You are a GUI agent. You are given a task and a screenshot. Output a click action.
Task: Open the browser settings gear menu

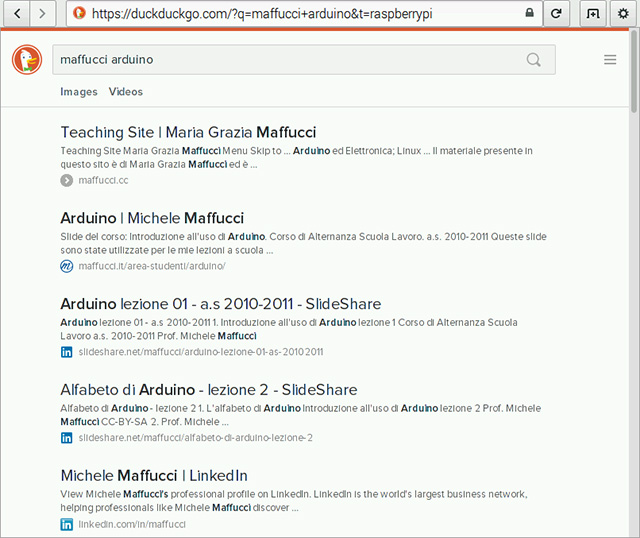pyautogui.click(x=623, y=14)
